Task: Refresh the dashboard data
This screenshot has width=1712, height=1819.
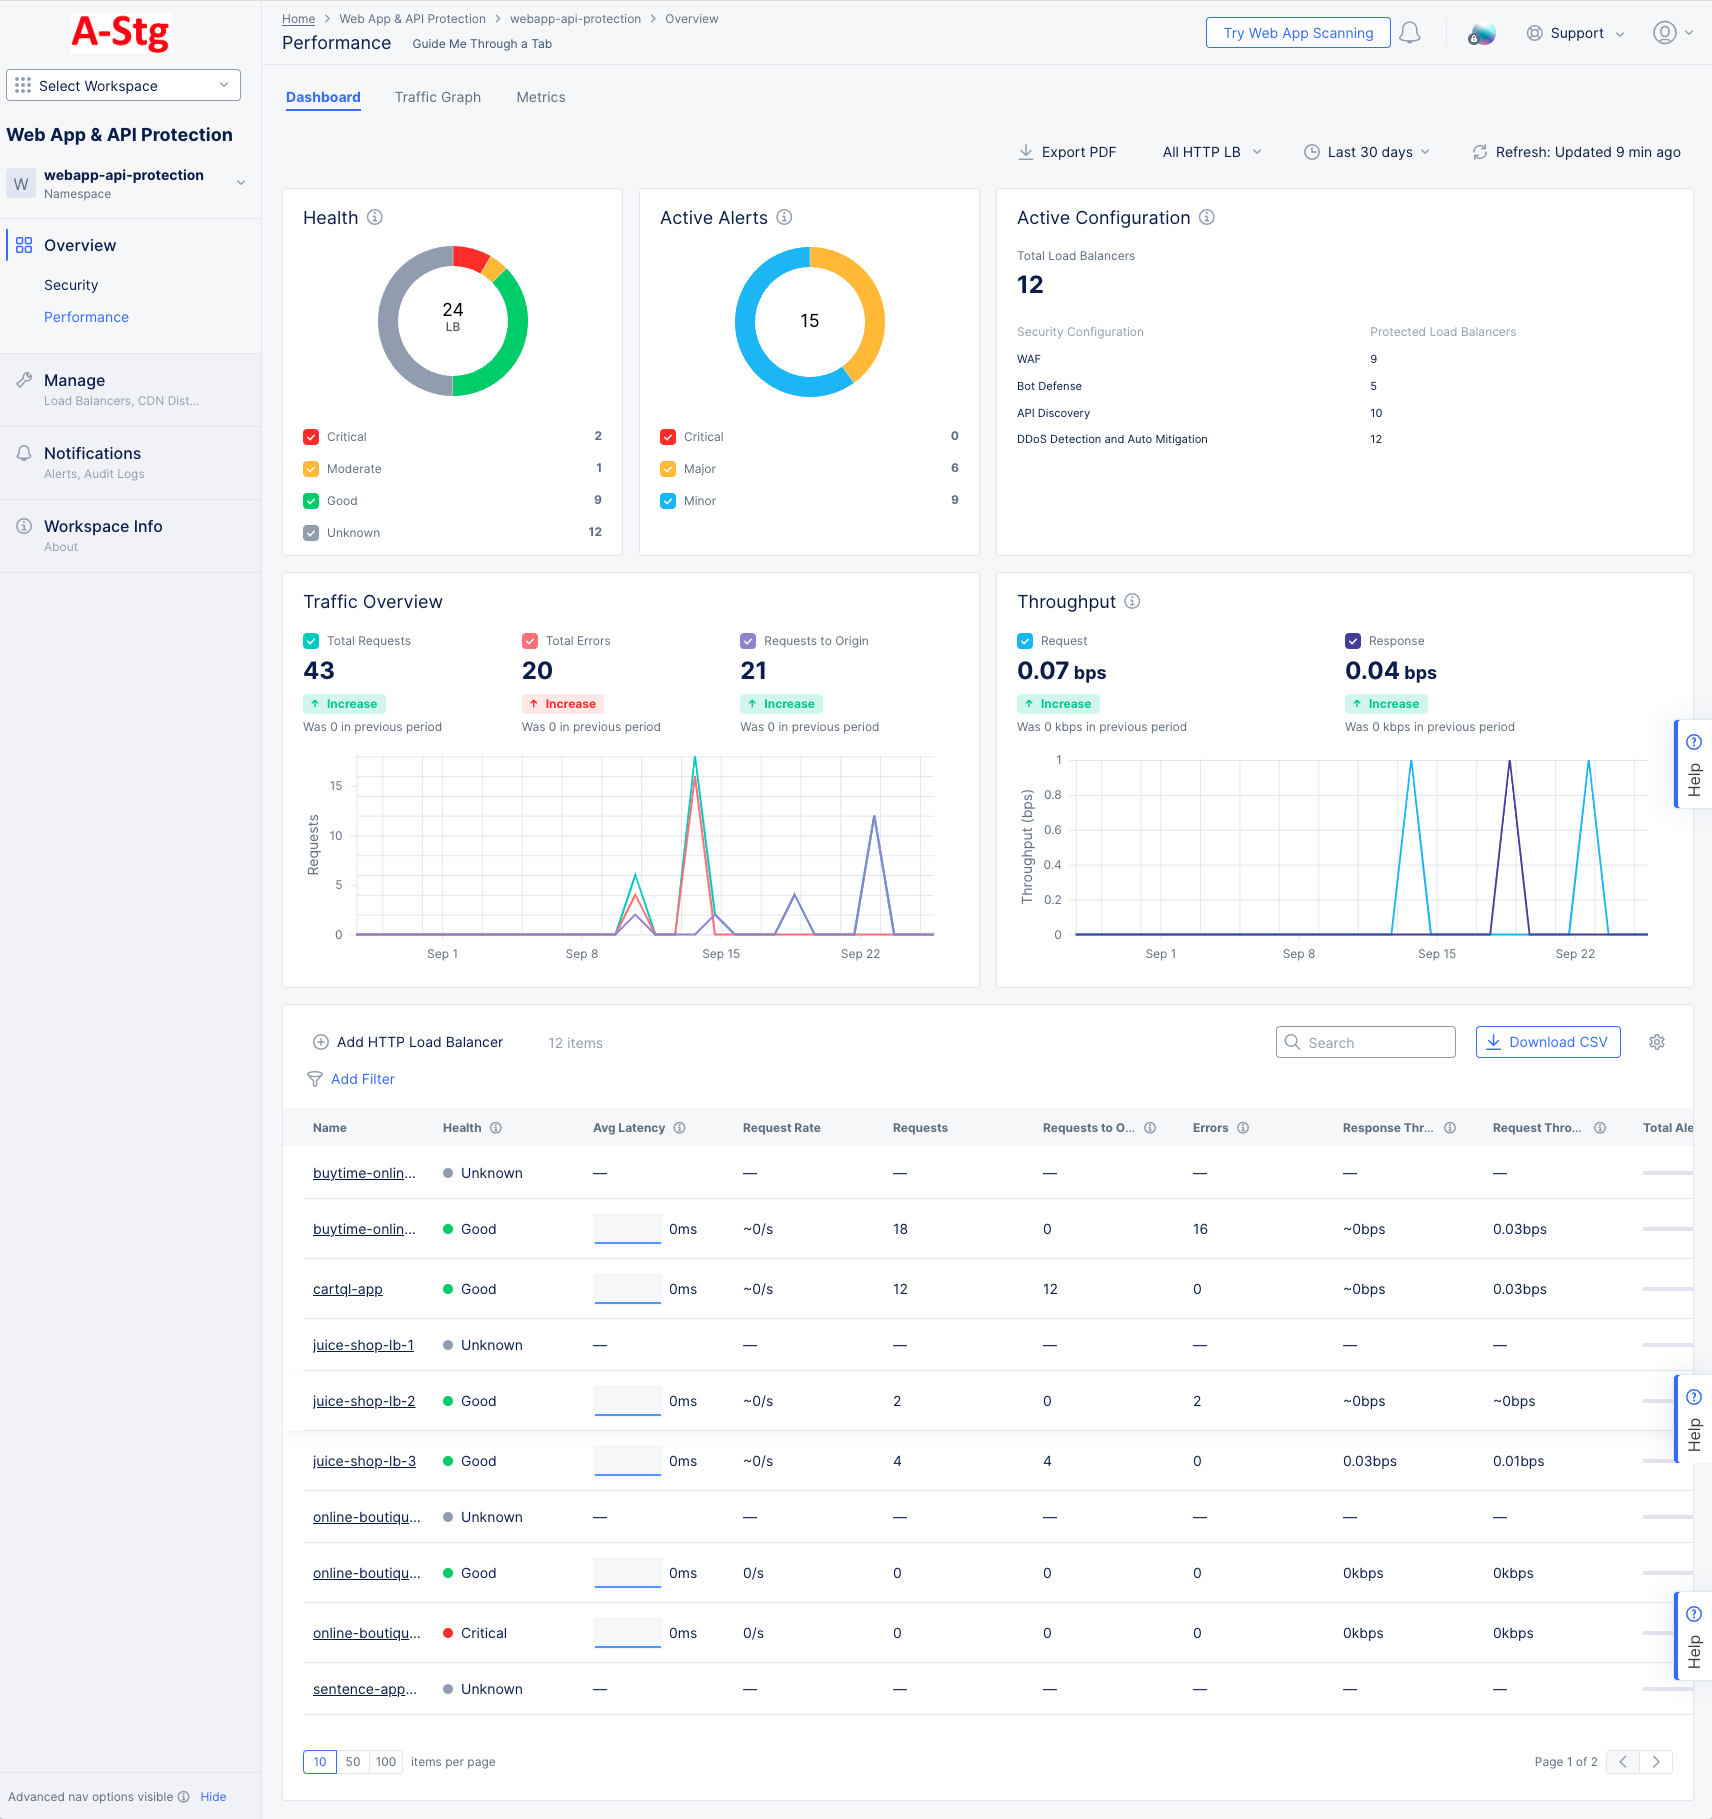Action: (x=1480, y=152)
